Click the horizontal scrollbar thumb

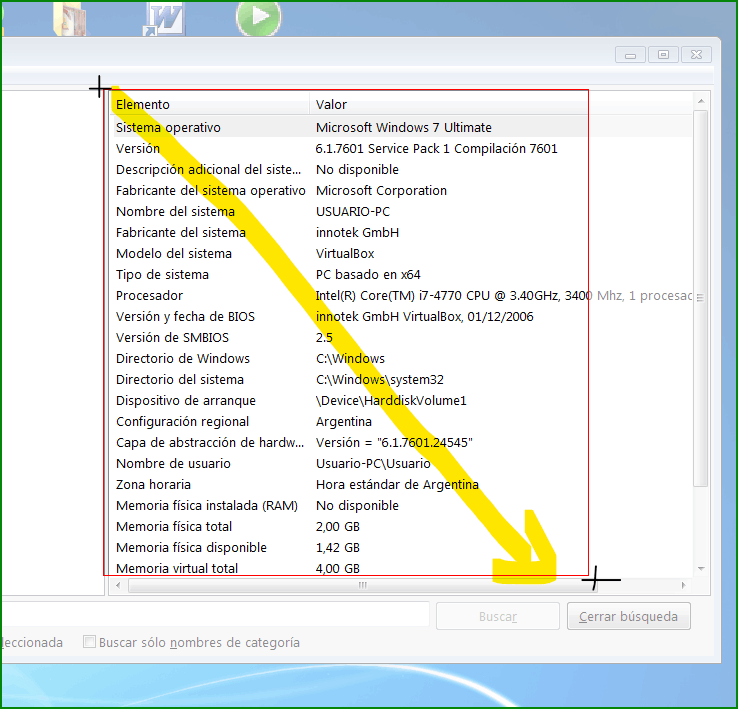362,585
